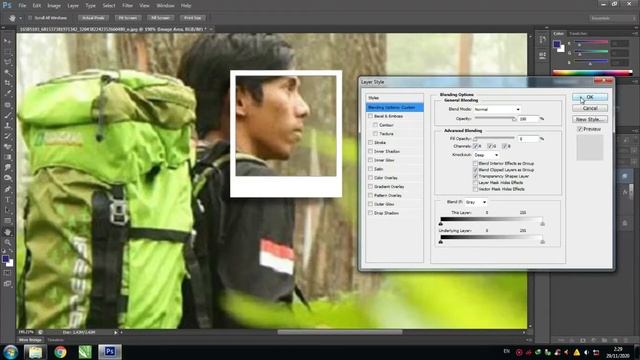Select the Blur tool

point(8,168)
